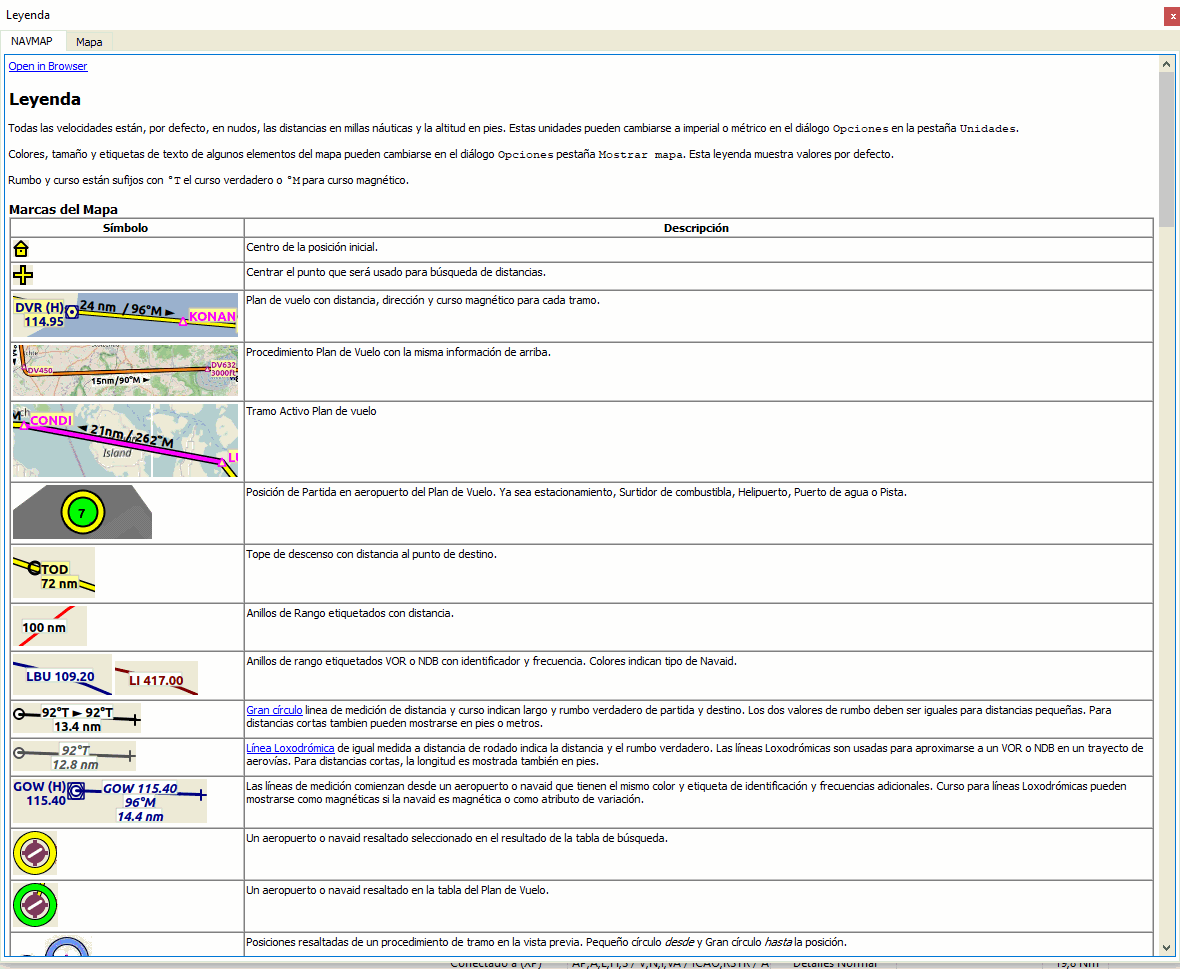
Task: Click the LI 417.00 range ring symbol
Action: click(x=157, y=679)
